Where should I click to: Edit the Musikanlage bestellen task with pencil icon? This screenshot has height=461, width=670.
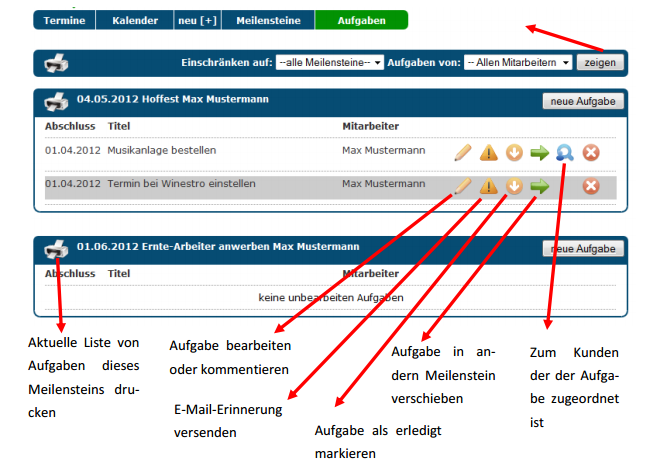(462, 153)
